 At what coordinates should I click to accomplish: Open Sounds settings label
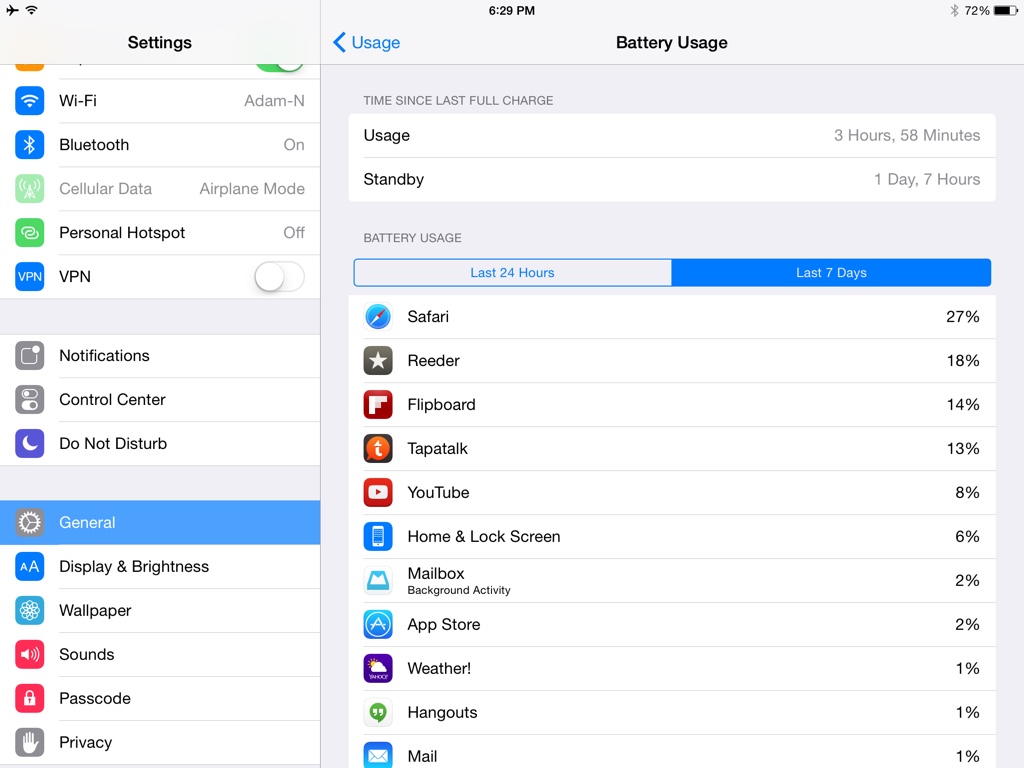coord(87,654)
